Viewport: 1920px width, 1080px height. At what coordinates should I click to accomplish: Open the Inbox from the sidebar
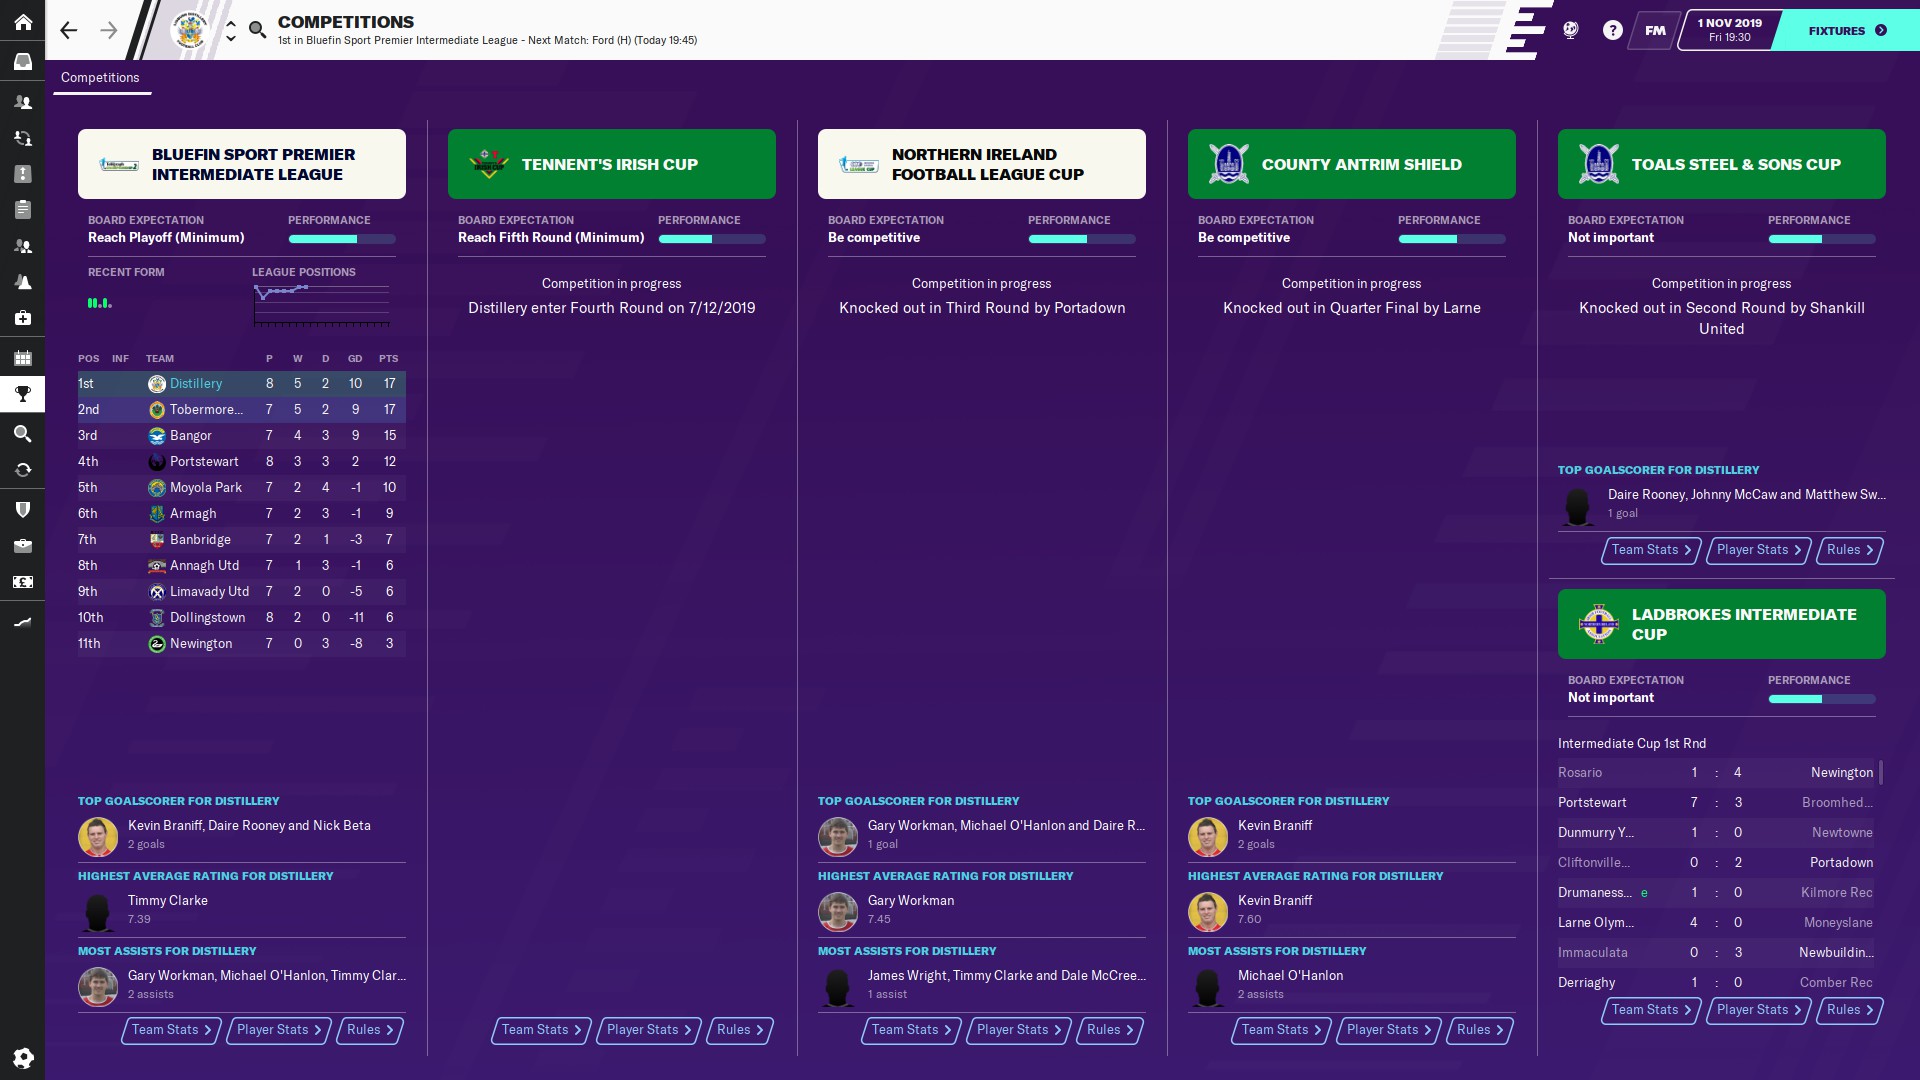[x=22, y=61]
